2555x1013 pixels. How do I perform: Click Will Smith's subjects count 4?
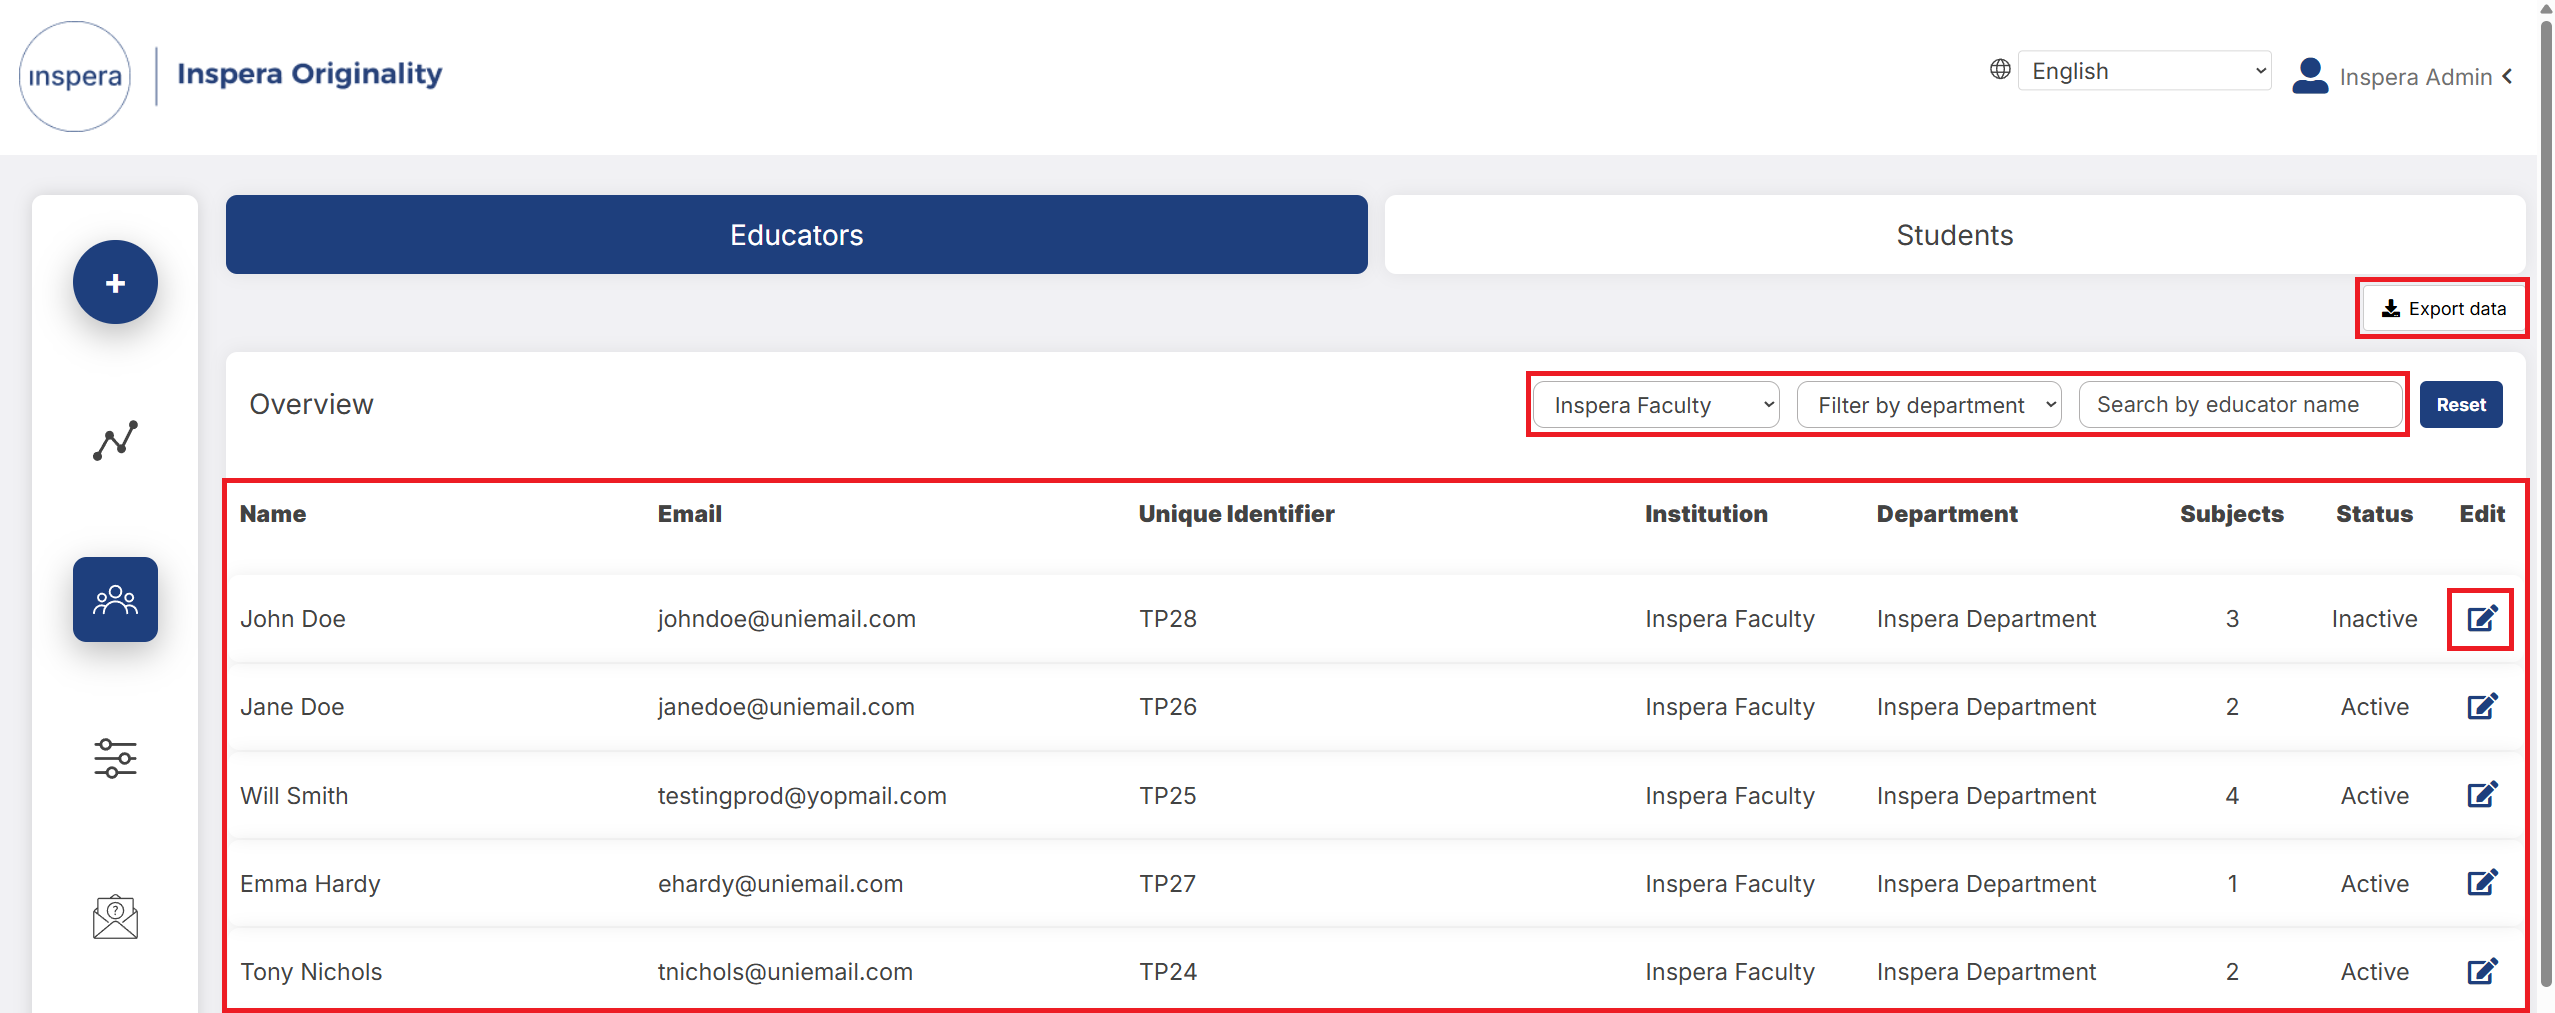pos(2231,796)
